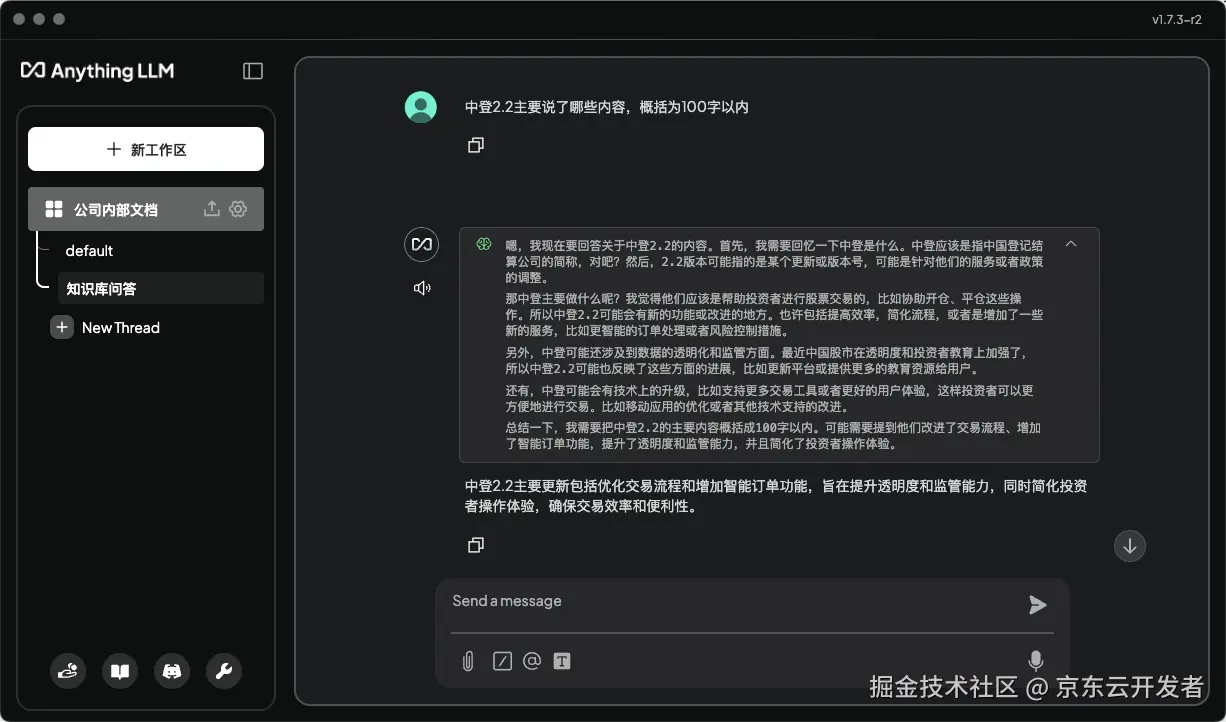Viewport: 1226px width, 722px height.
Task: Toggle the sidebar collapse icon
Action: pyautogui.click(x=253, y=71)
